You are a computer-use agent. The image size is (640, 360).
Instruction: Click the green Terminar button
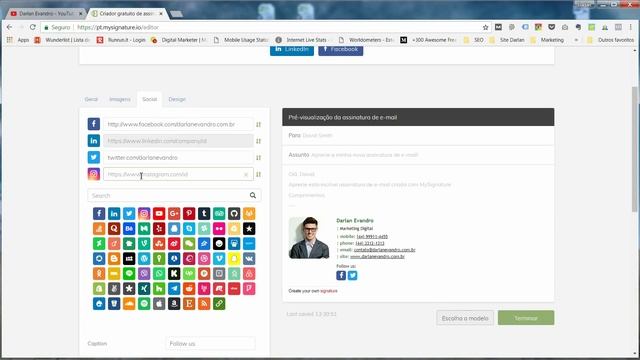tap(526, 318)
